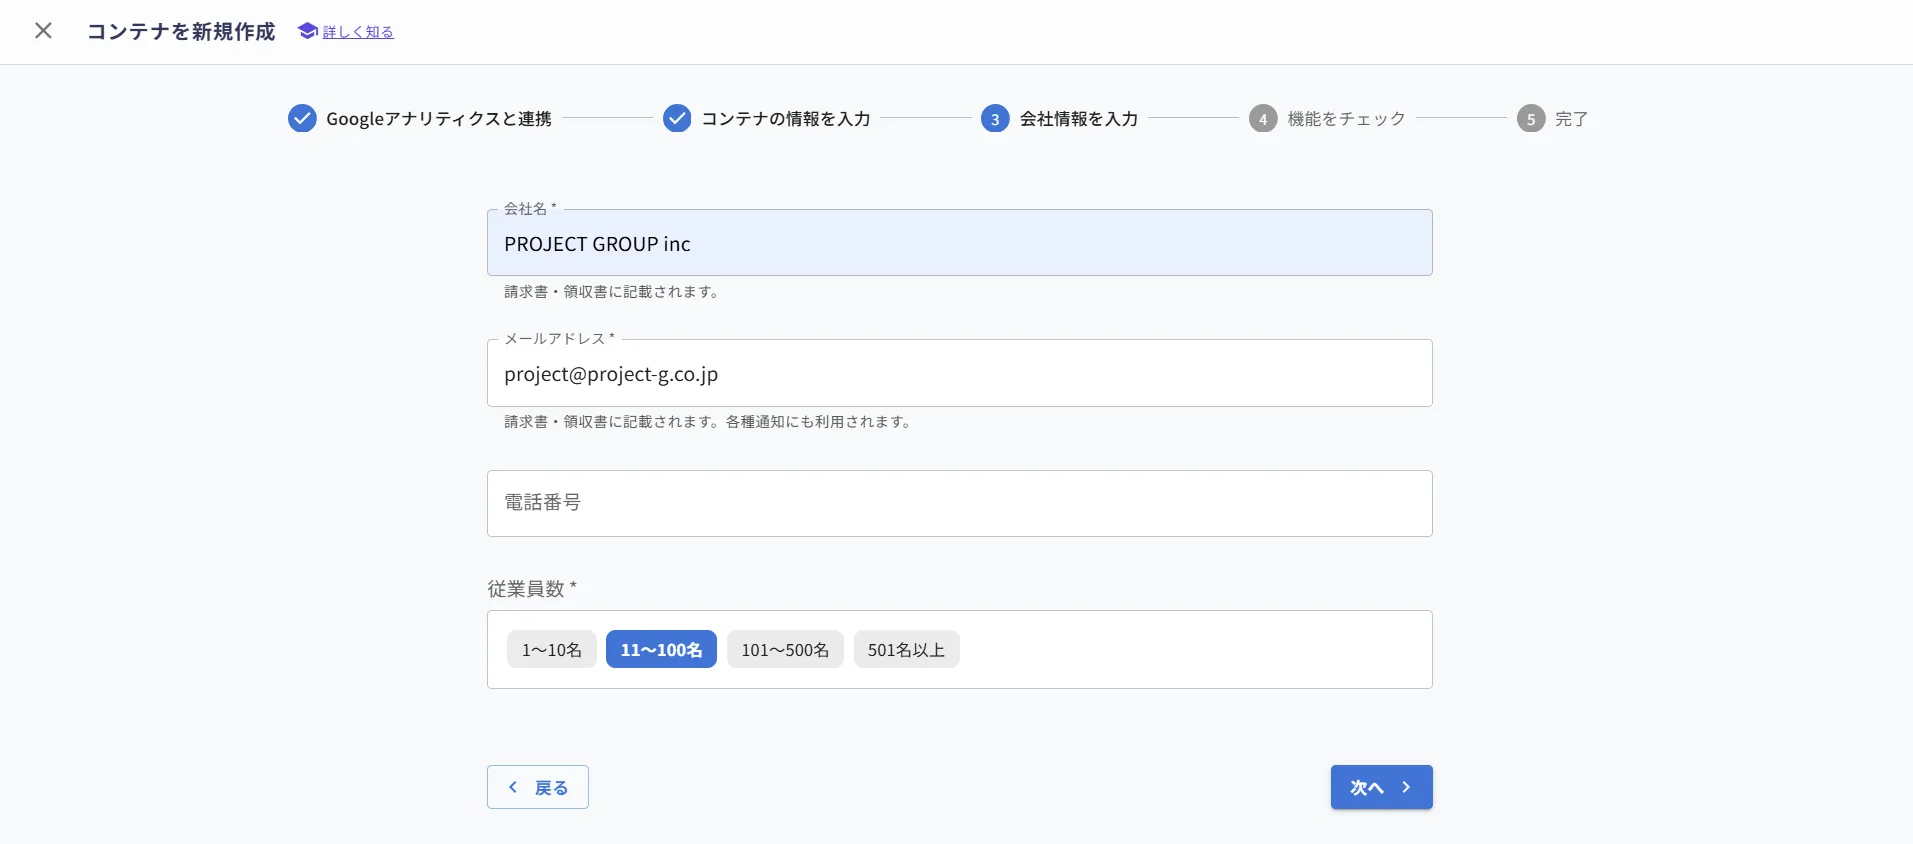Click the 従業員数 label

click(x=532, y=589)
